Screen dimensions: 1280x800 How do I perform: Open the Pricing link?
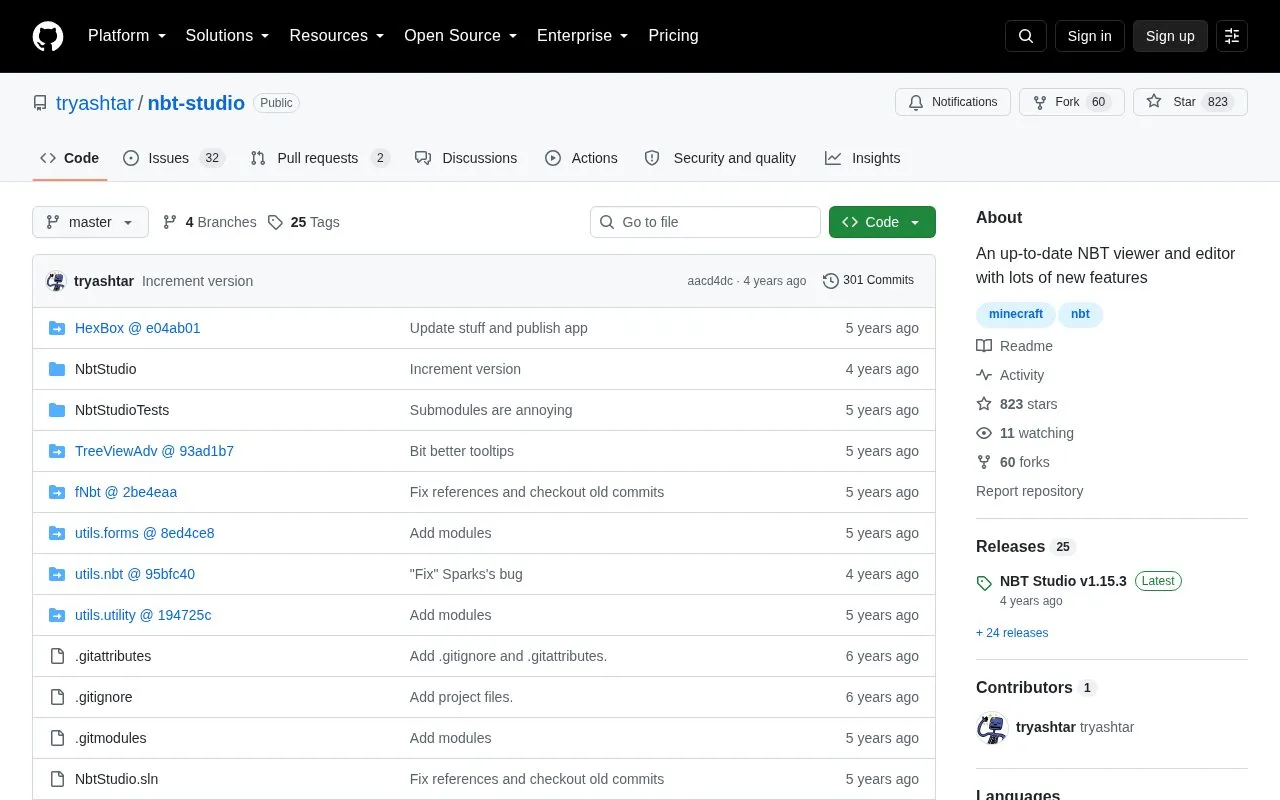673,36
